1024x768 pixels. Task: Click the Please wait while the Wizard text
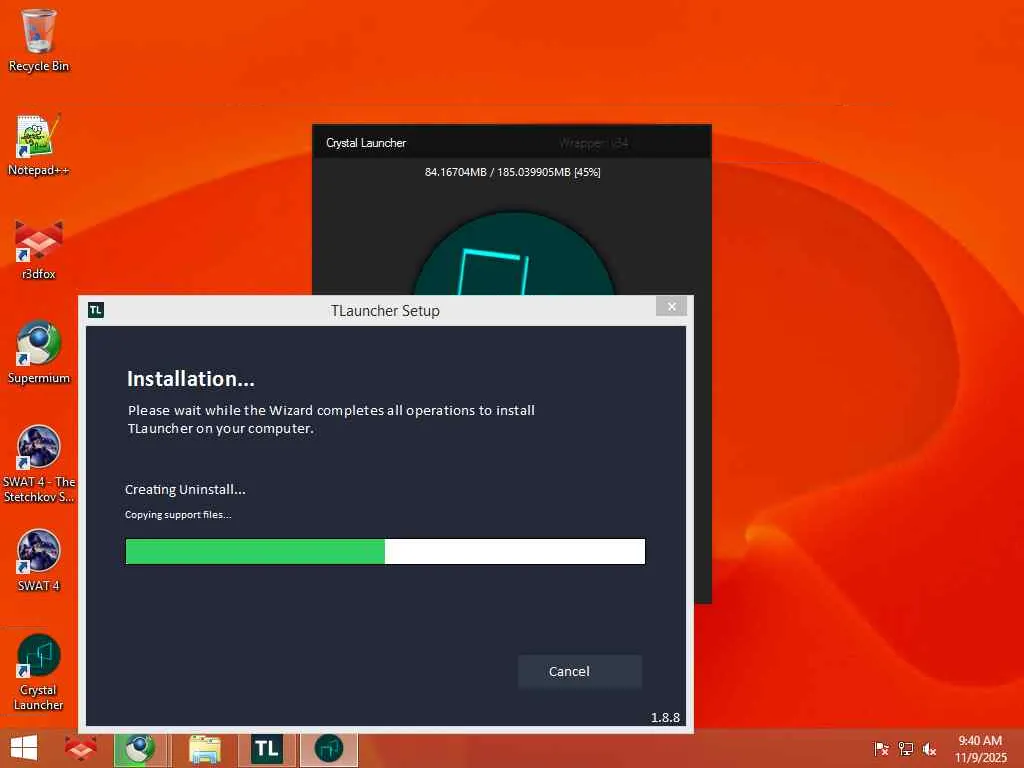click(x=331, y=419)
